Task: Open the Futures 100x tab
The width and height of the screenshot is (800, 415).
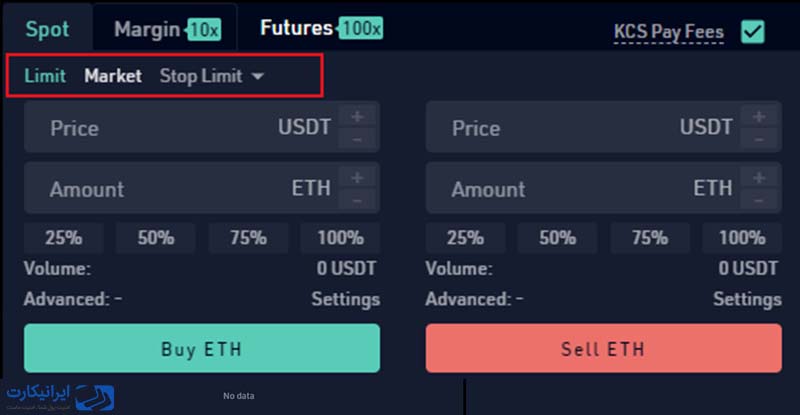Action: point(321,28)
